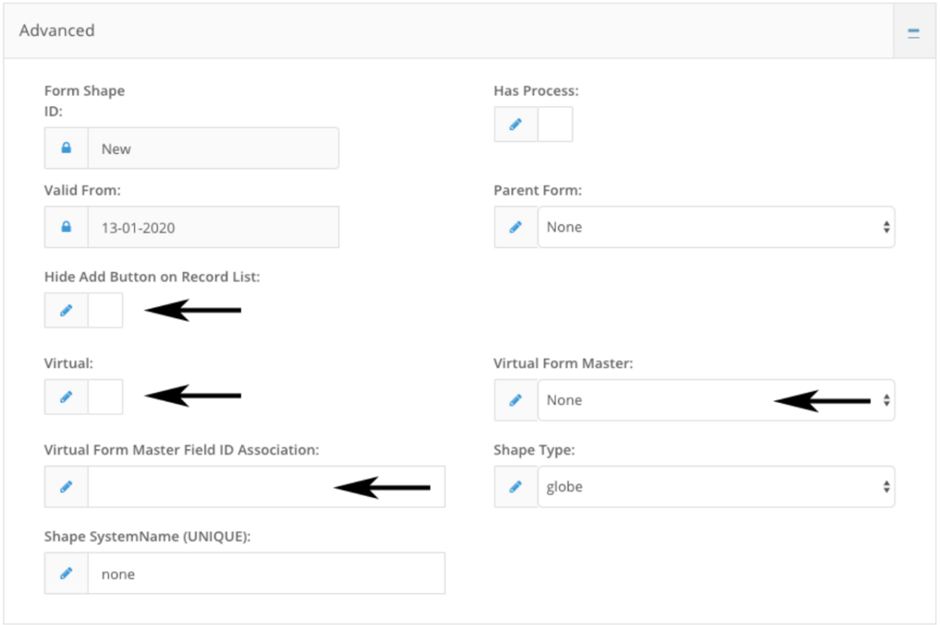Open the Shape Type dropdown showing globe
Image resolution: width=940 pixels, height=625 pixels.
tap(716, 487)
